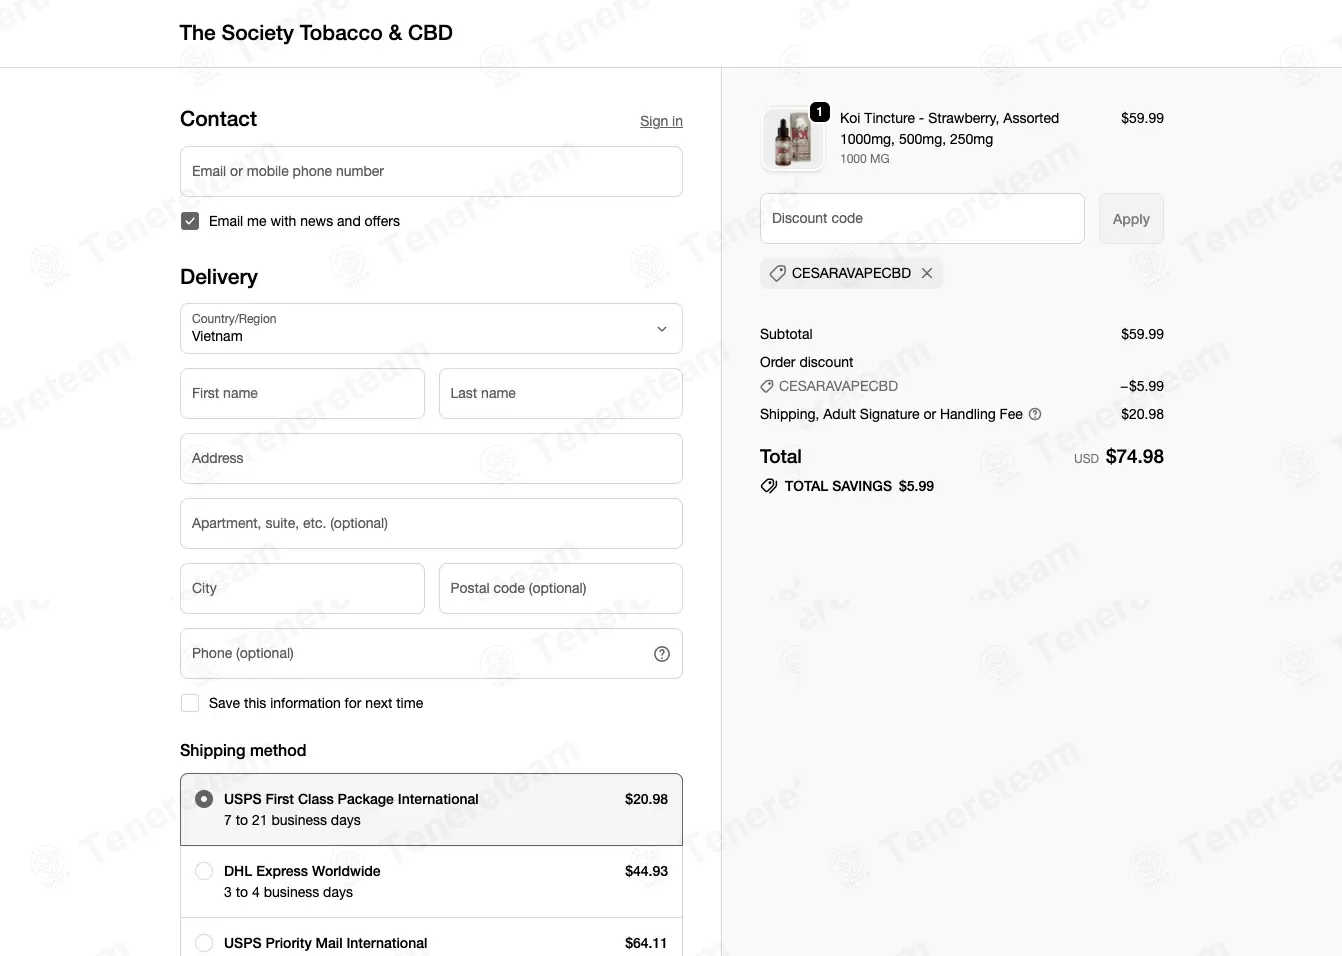The width and height of the screenshot is (1342, 956).
Task: Click the Delivery heading
Action: (219, 277)
